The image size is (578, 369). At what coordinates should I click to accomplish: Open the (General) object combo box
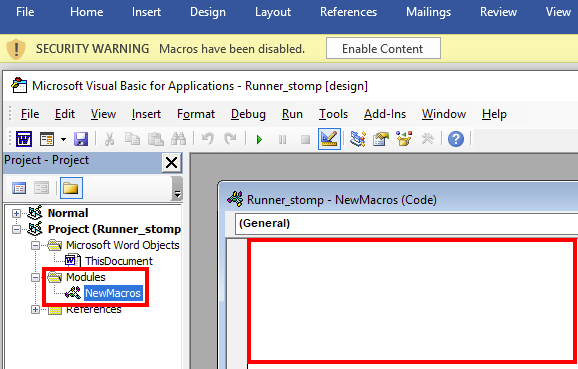(x=406, y=223)
